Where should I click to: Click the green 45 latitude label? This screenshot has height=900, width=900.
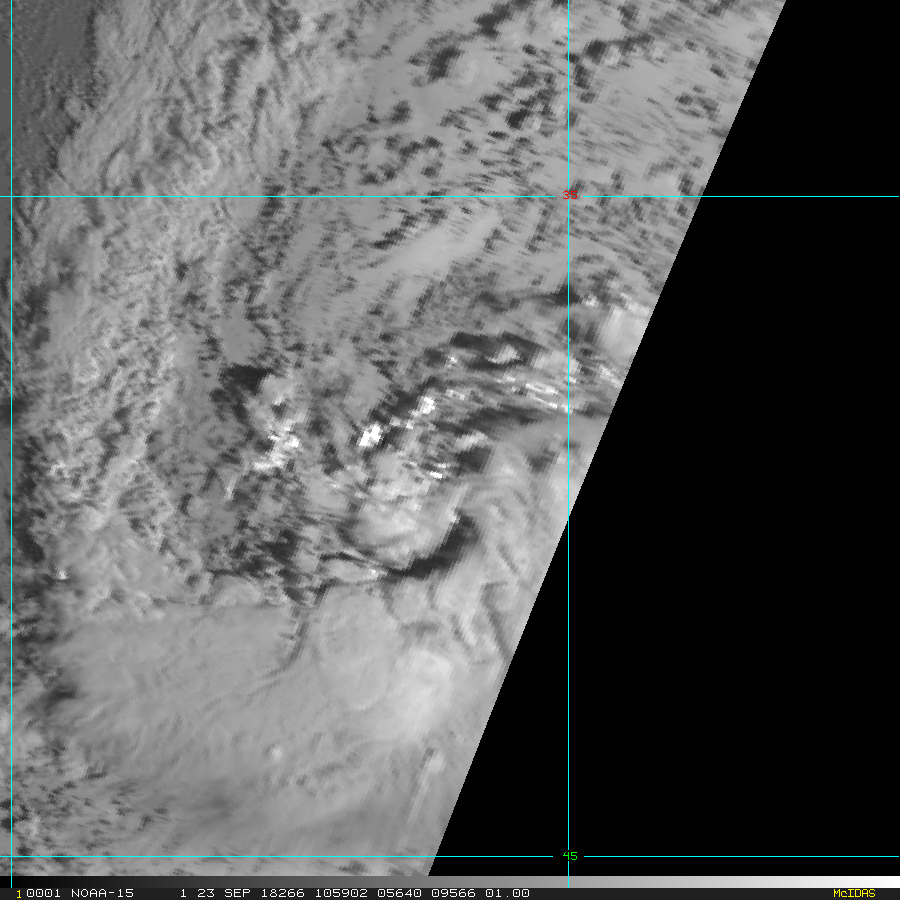click(569, 856)
